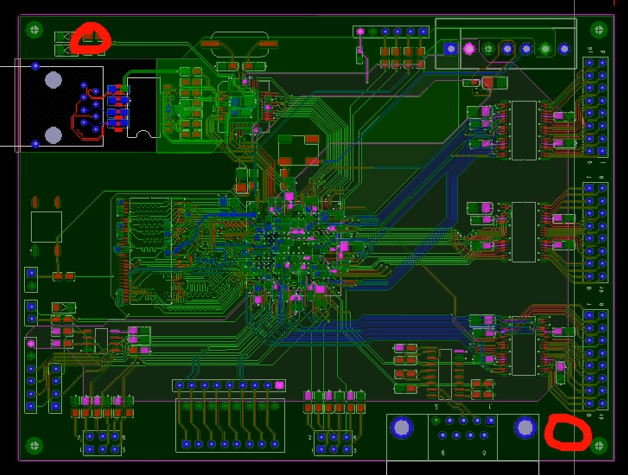628x475 pixels.
Task: Select the white square component outline on left side
Action: click(x=46, y=227)
